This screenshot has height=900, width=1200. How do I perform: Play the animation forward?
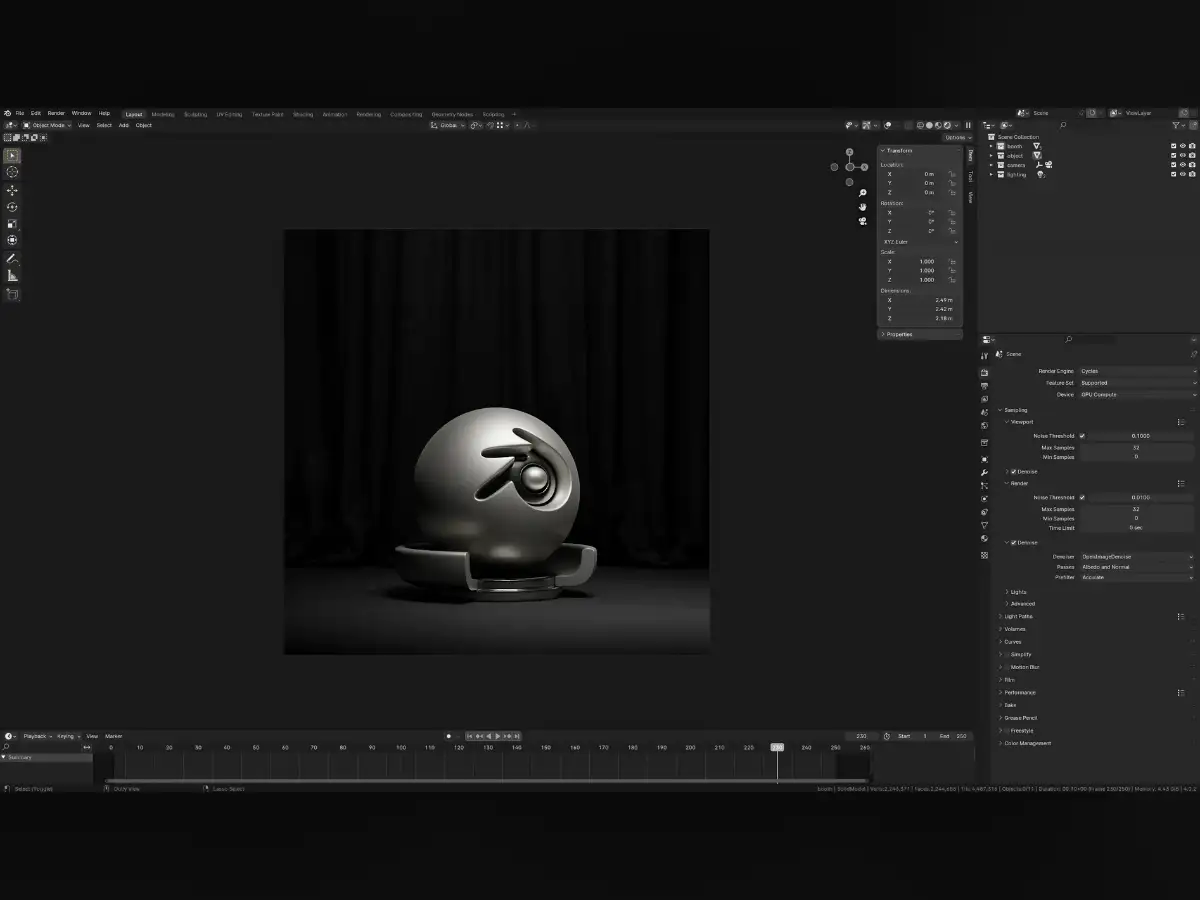coord(498,736)
